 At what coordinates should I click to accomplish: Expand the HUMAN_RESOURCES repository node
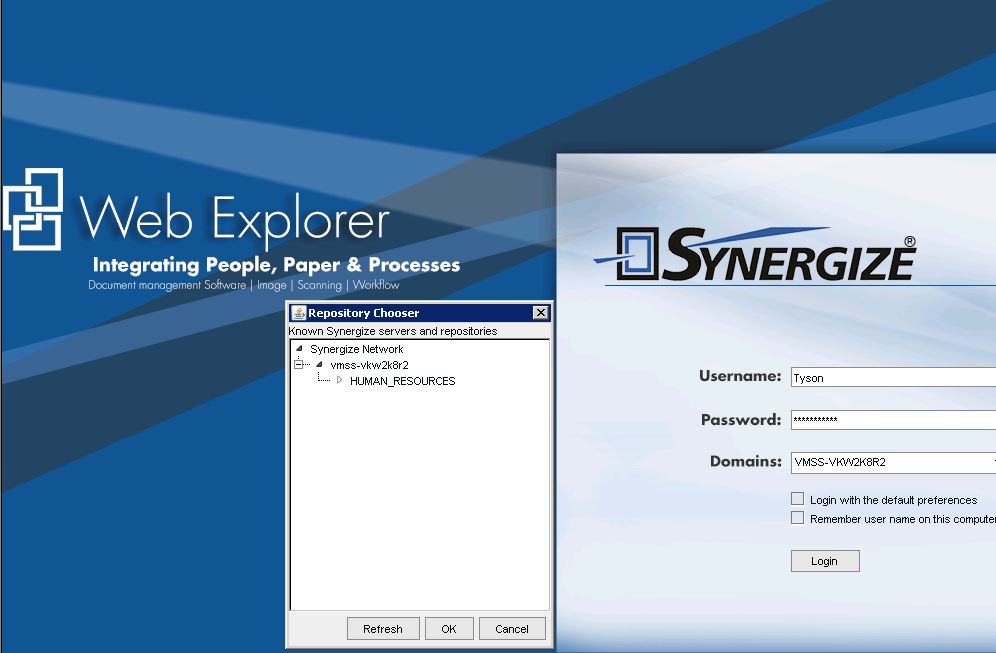[x=339, y=380]
